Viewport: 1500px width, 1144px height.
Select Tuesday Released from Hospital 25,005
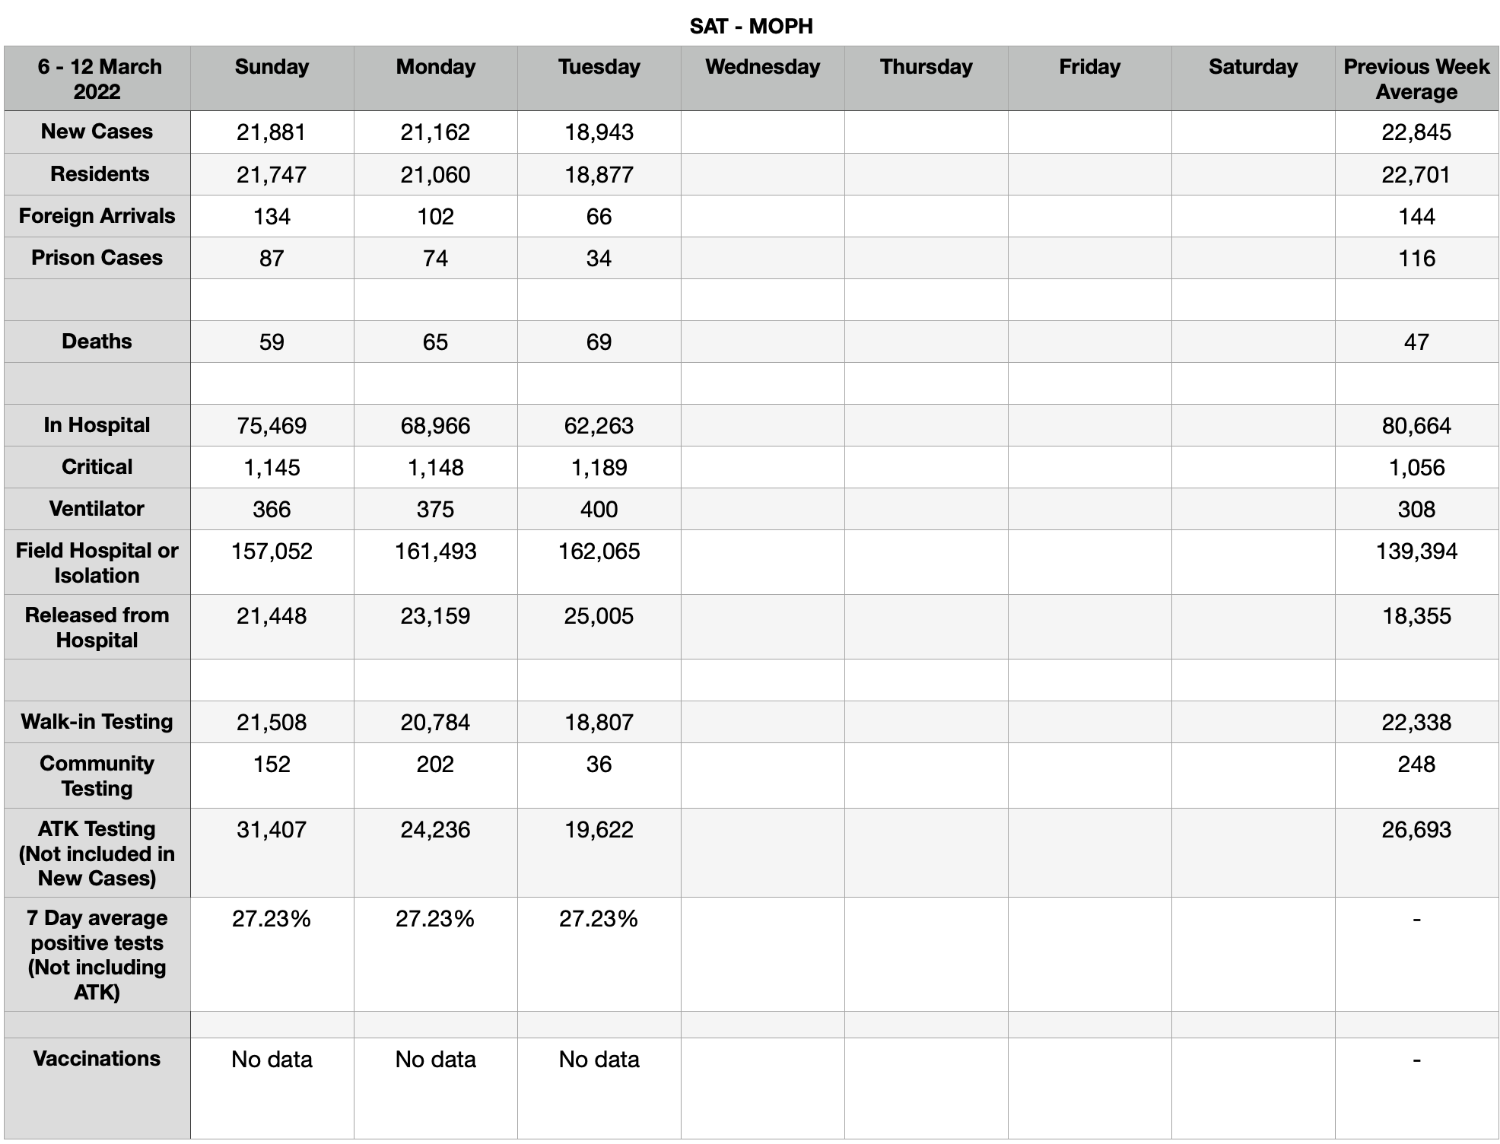pos(599,627)
